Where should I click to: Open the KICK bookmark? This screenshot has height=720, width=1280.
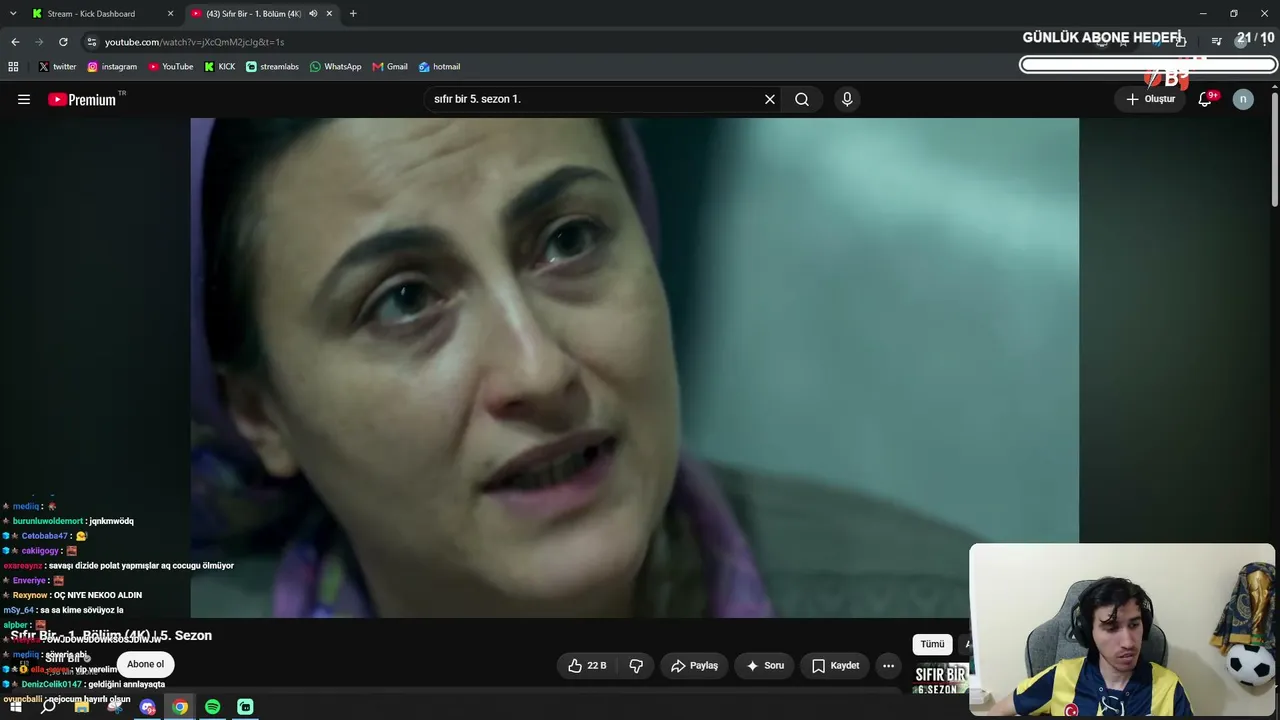tap(220, 67)
